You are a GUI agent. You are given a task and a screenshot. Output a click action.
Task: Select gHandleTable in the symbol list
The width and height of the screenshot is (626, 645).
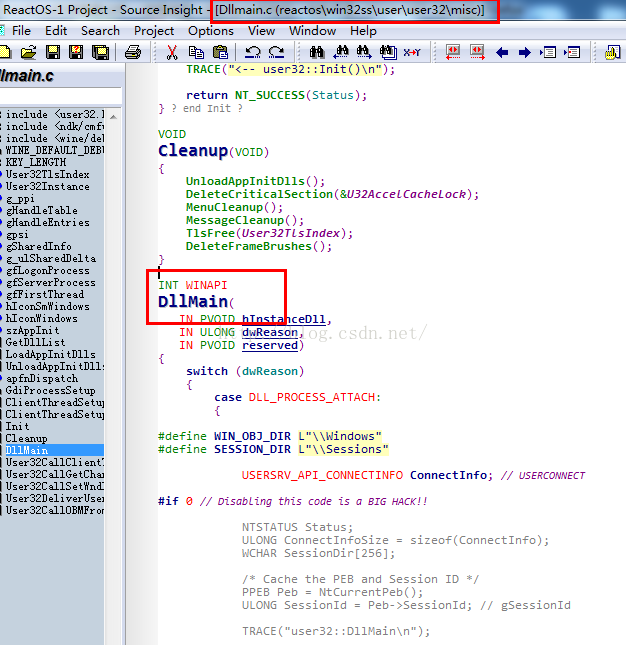click(42, 210)
